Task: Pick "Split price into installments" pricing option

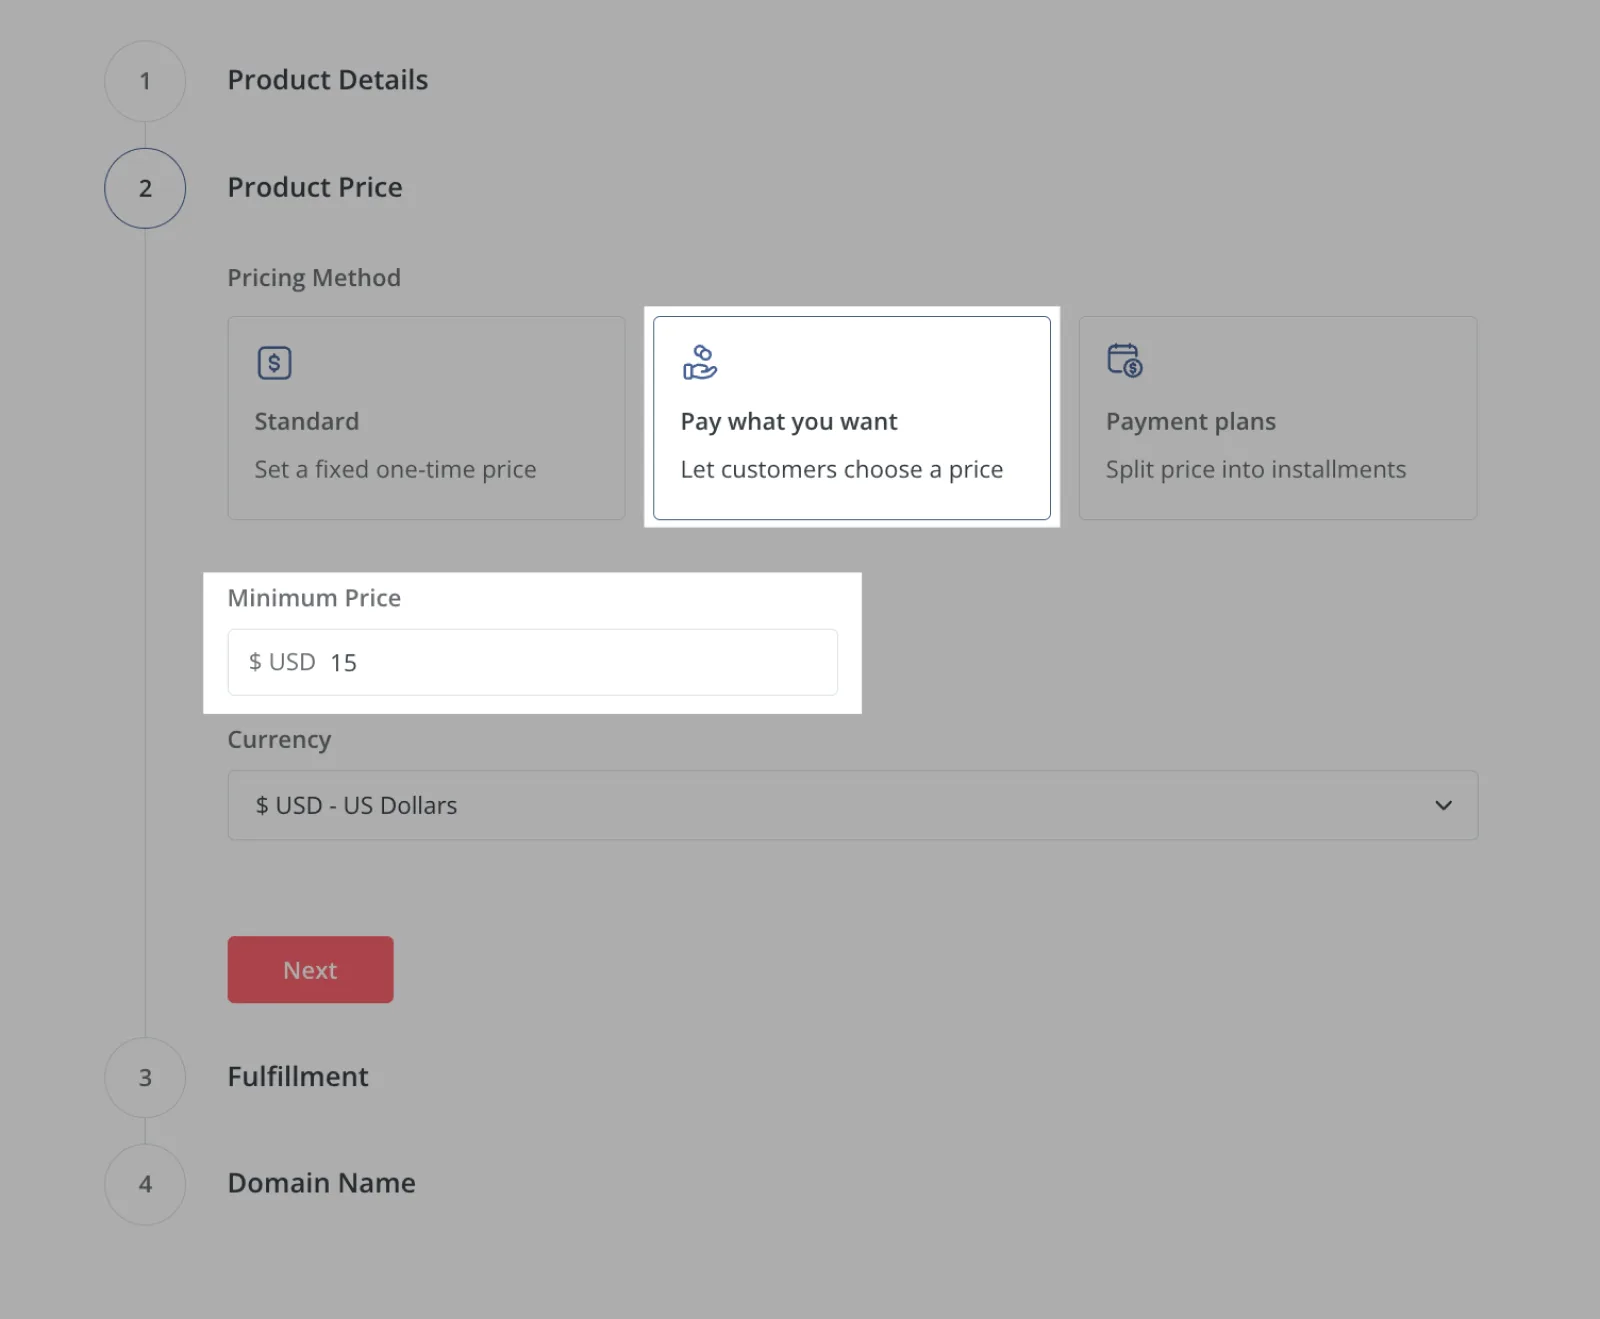Action: pos(1255,469)
